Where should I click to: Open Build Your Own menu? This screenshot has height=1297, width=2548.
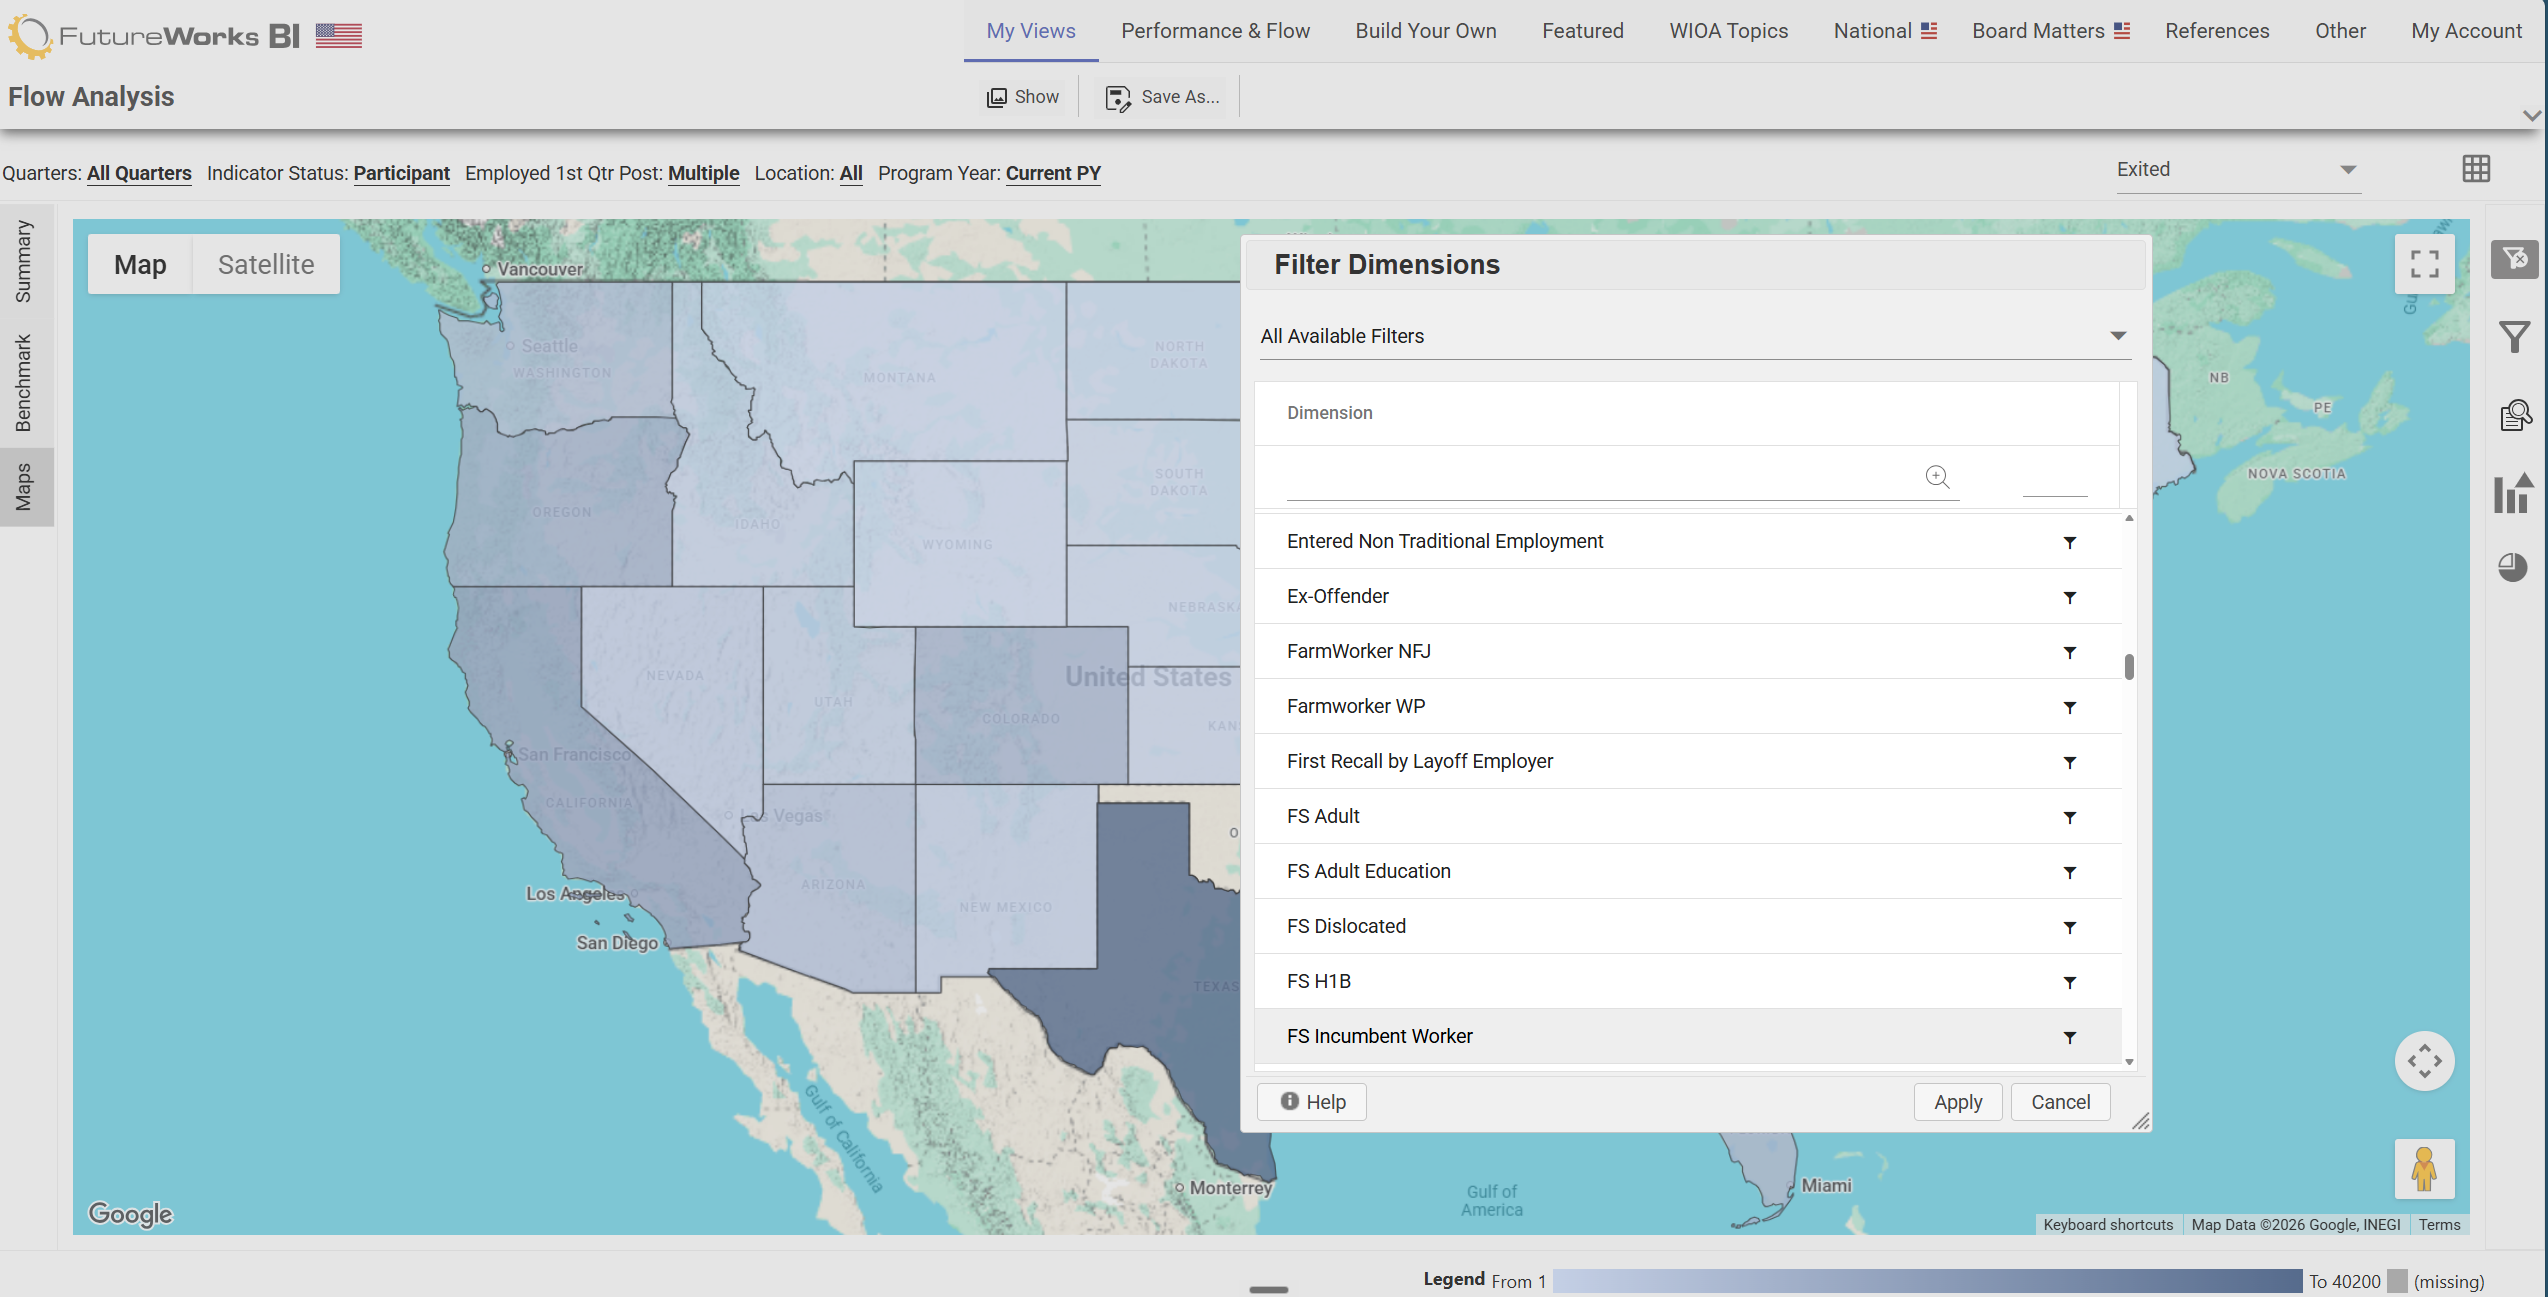1426,31
